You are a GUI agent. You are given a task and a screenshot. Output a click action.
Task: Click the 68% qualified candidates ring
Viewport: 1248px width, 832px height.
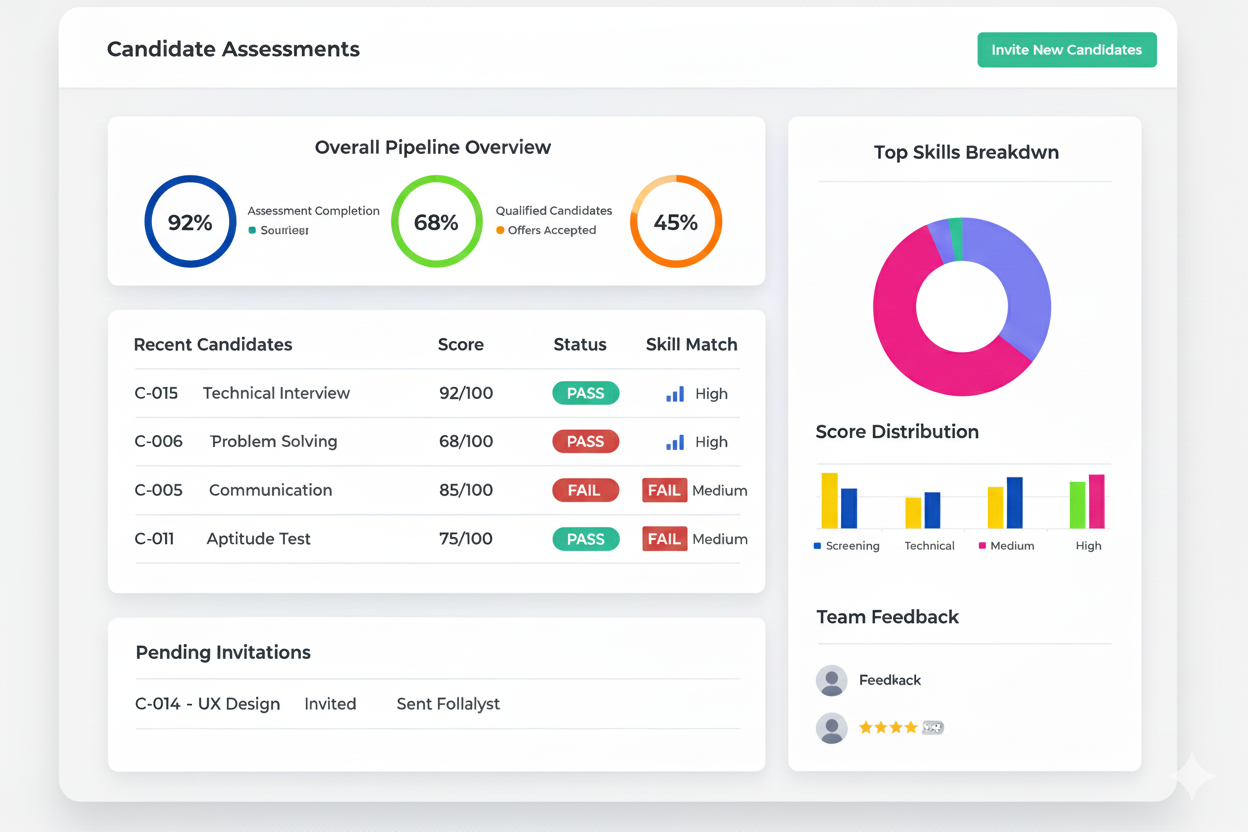coord(436,222)
